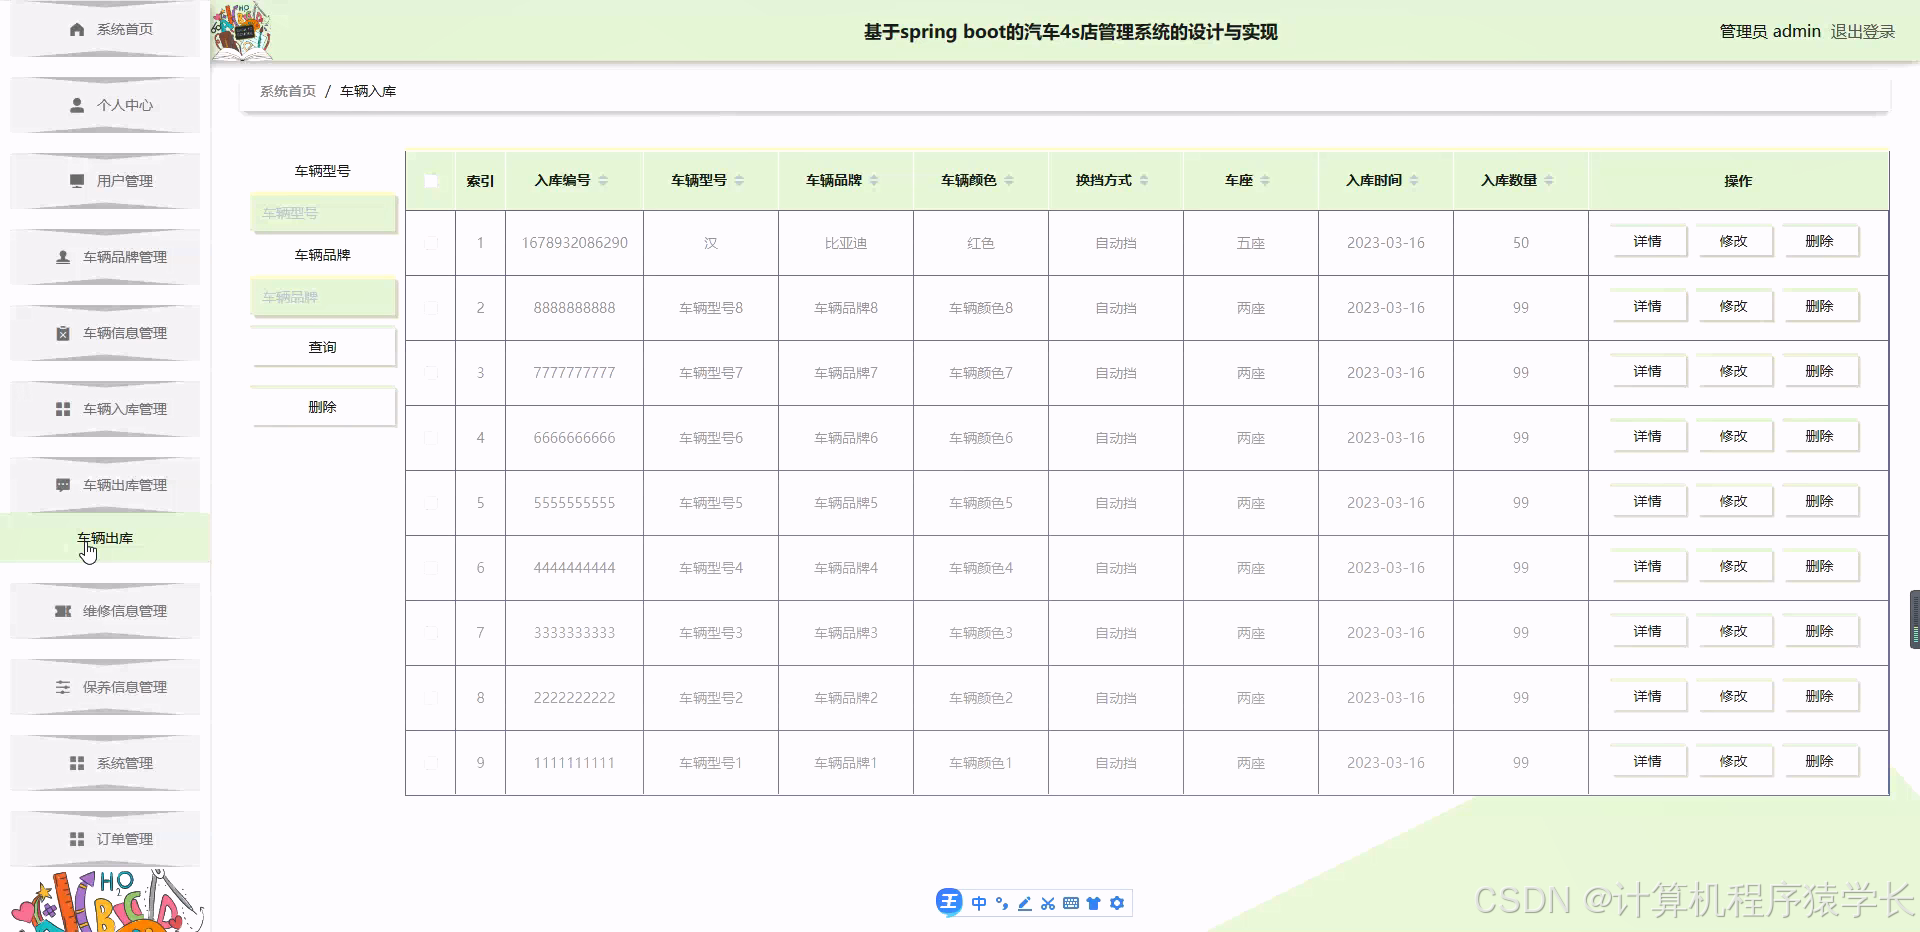Click the 退出登录 link

[1862, 31]
